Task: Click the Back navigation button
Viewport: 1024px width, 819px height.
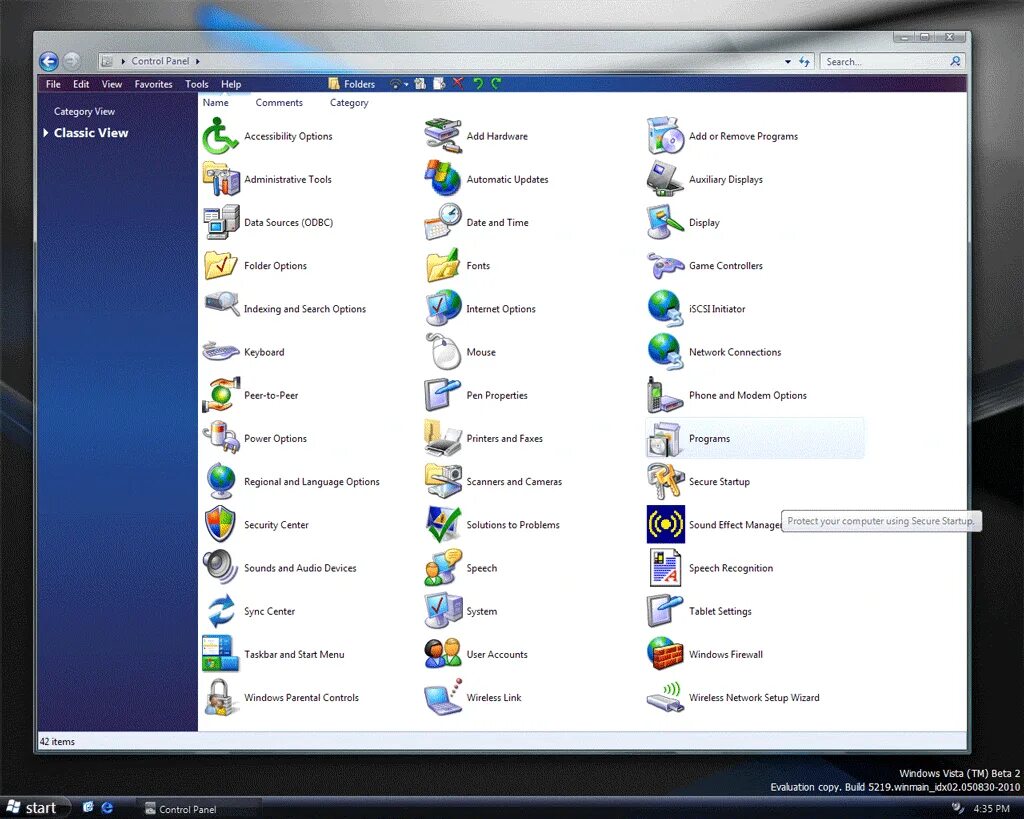Action: click(48, 61)
